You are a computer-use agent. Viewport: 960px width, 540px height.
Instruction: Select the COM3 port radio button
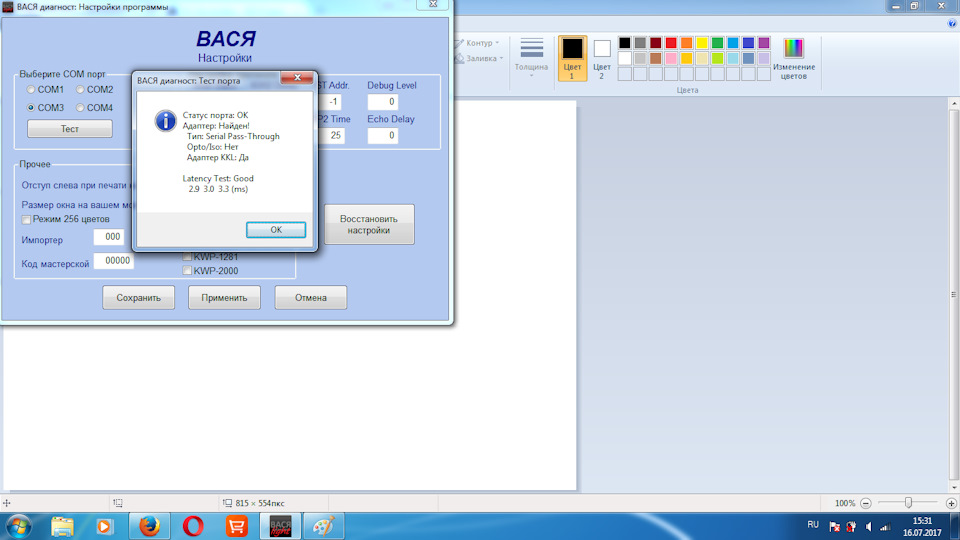tap(31, 108)
